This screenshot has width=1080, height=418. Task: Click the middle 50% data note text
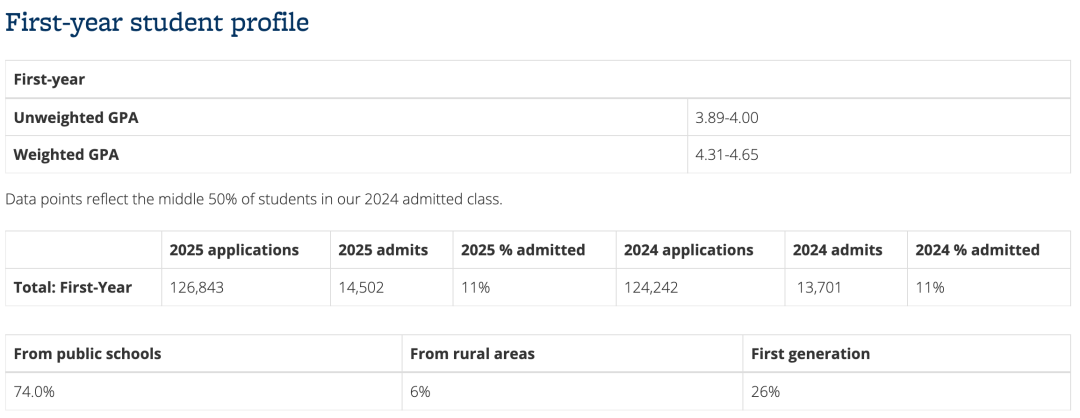[x=254, y=200]
